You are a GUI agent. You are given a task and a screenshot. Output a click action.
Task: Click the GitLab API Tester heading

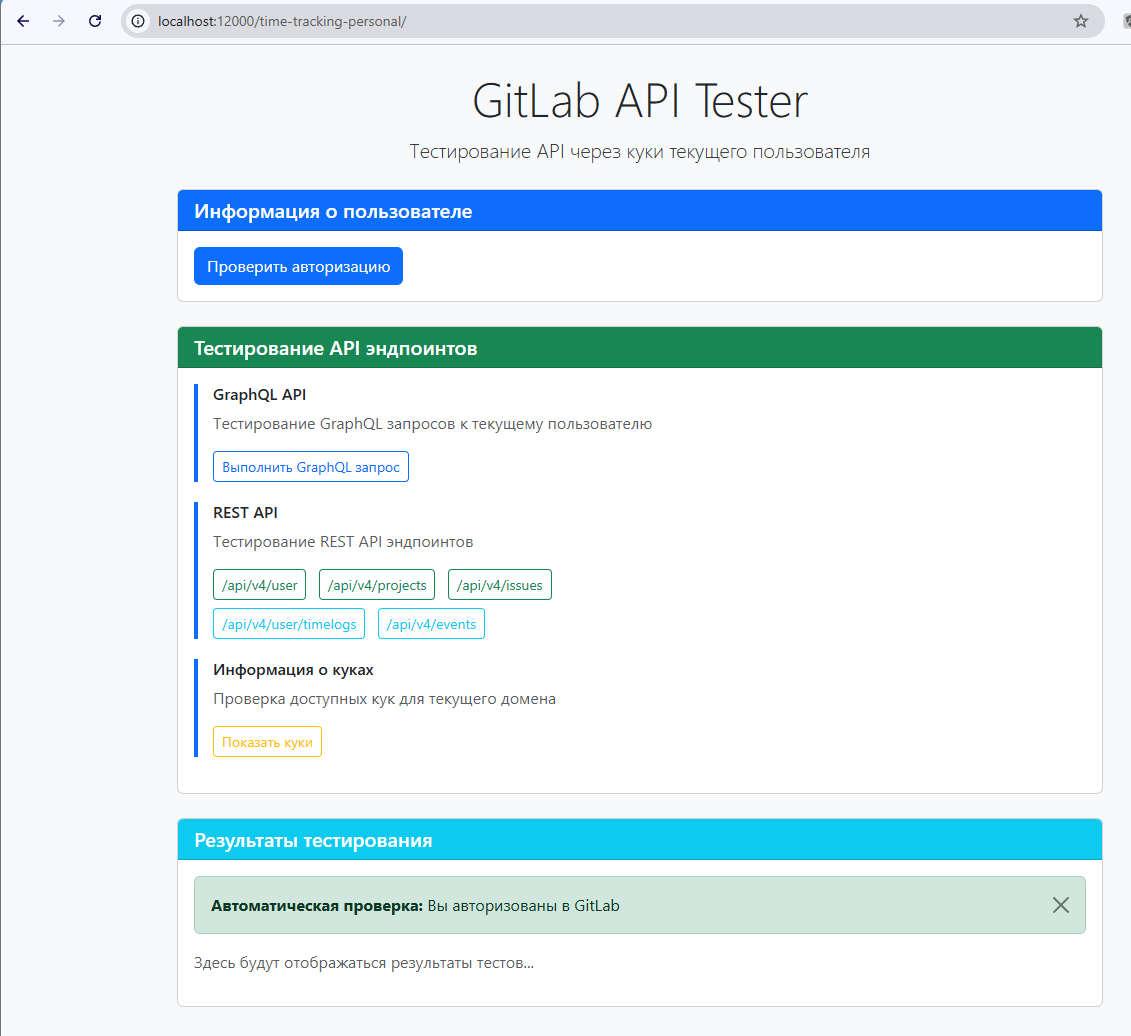point(640,101)
